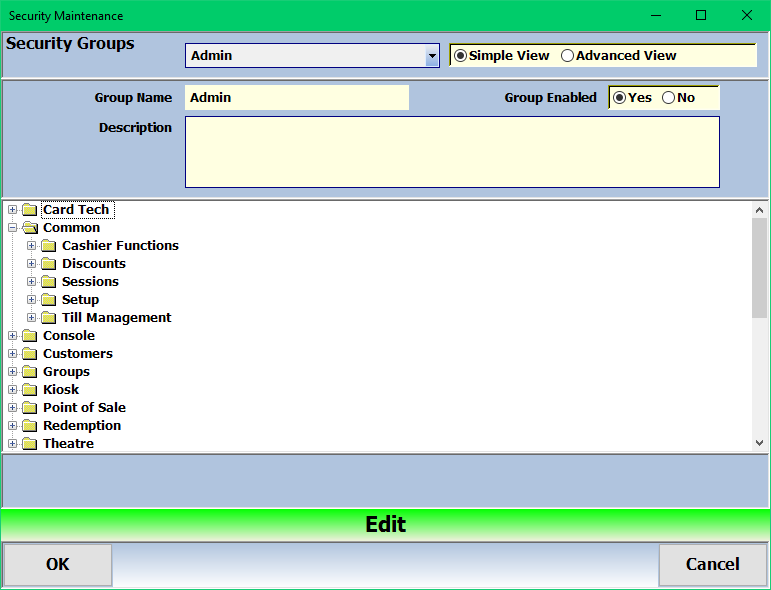771x590 pixels.
Task: Click the Card Tech folder icon
Action: (29, 210)
